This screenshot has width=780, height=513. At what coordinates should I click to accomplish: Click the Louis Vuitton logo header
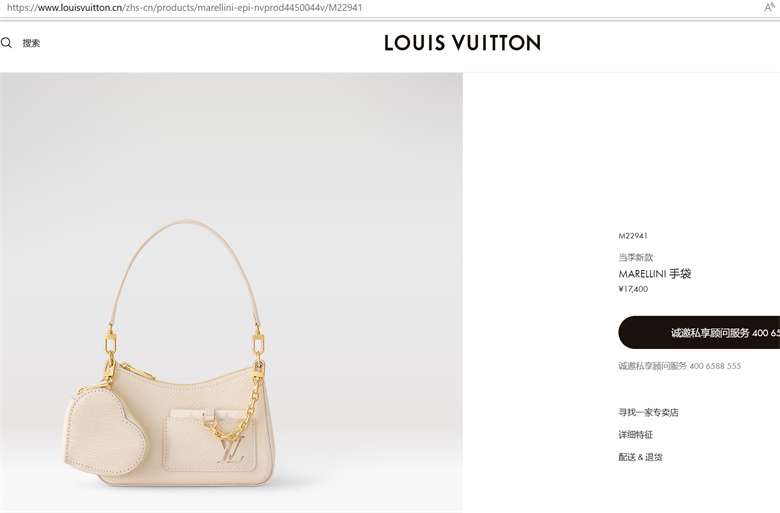pyautogui.click(x=462, y=43)
